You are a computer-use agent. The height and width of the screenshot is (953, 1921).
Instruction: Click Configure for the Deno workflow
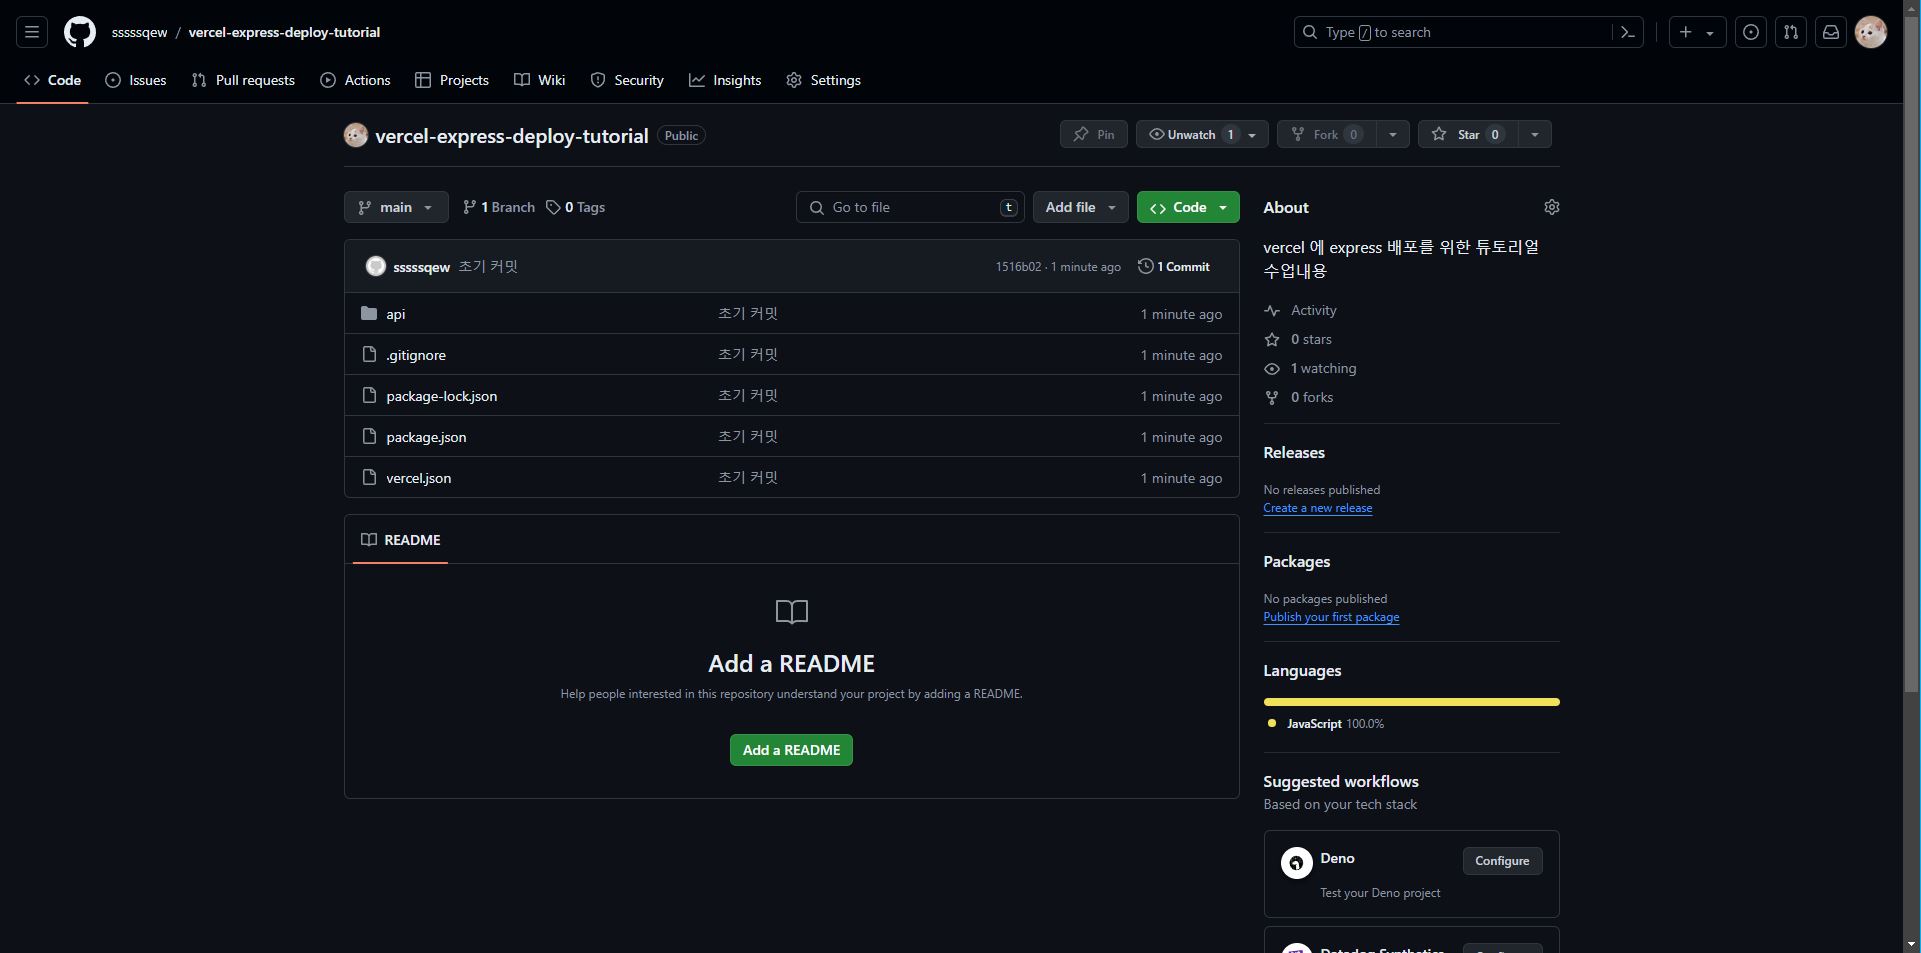tap(1502, 861)
